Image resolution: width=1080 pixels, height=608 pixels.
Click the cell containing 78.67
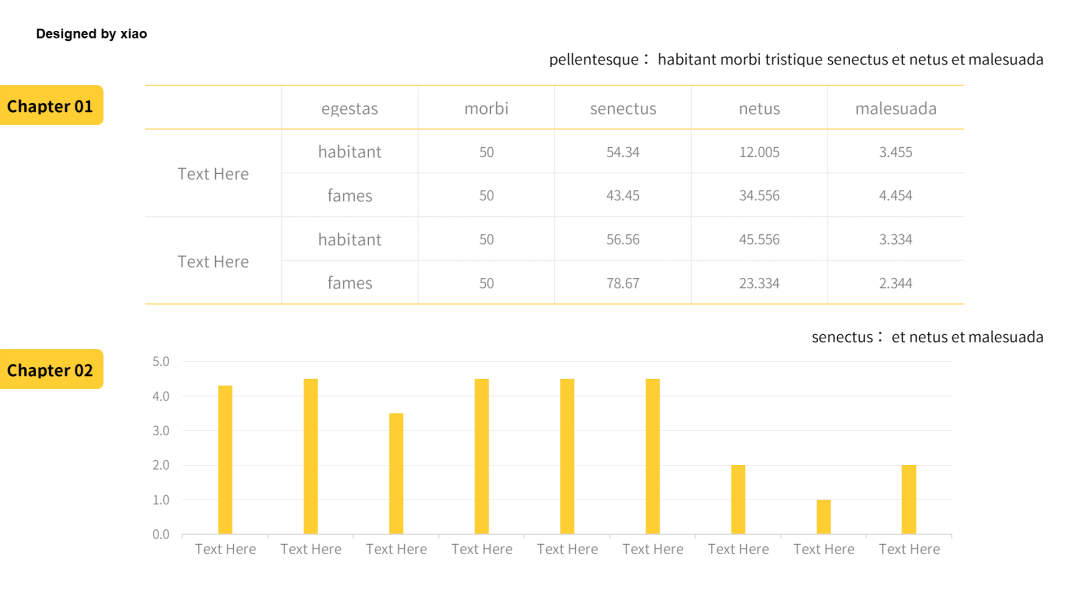[x=623, y=282]
